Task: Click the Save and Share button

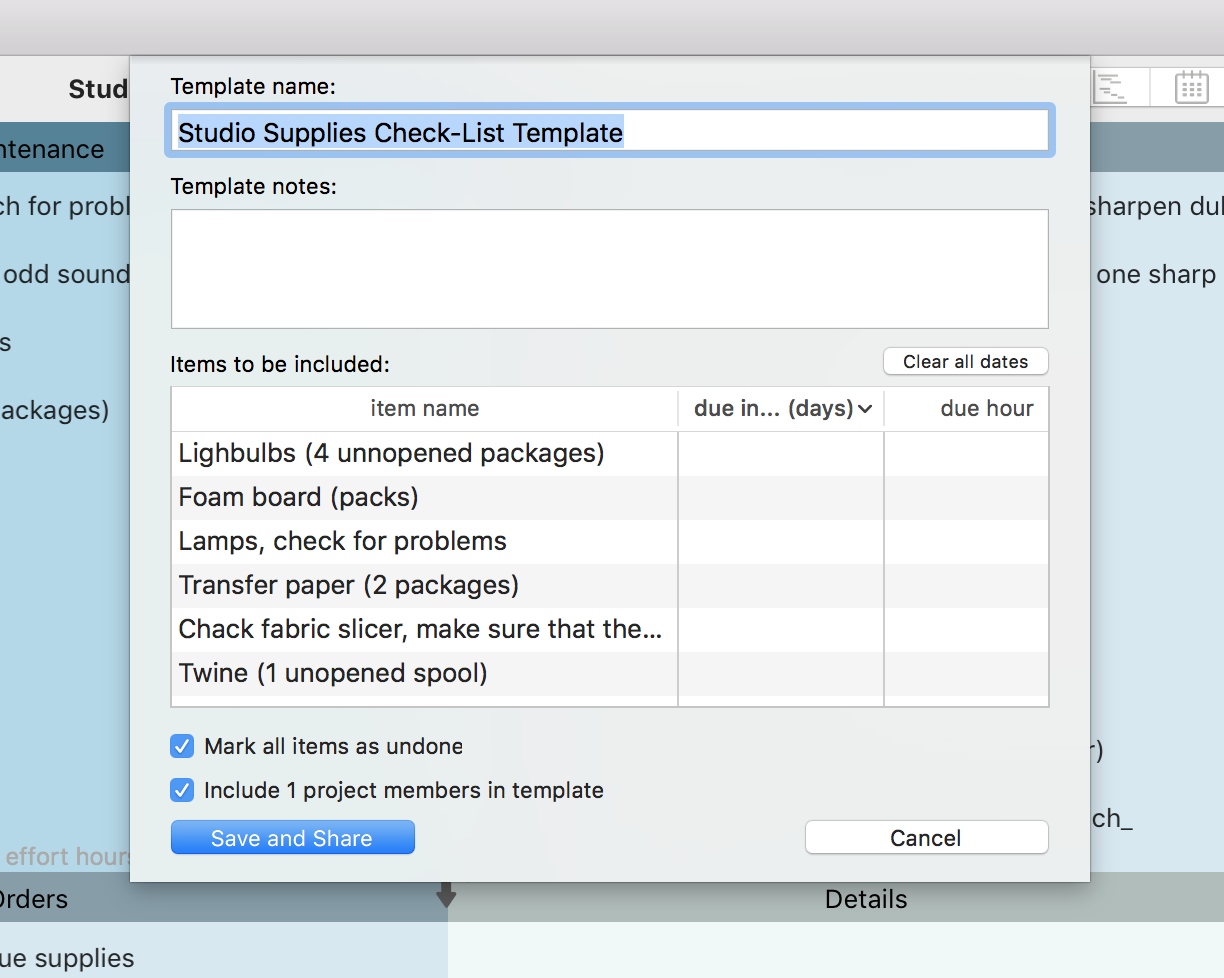Action: (292, 838)
